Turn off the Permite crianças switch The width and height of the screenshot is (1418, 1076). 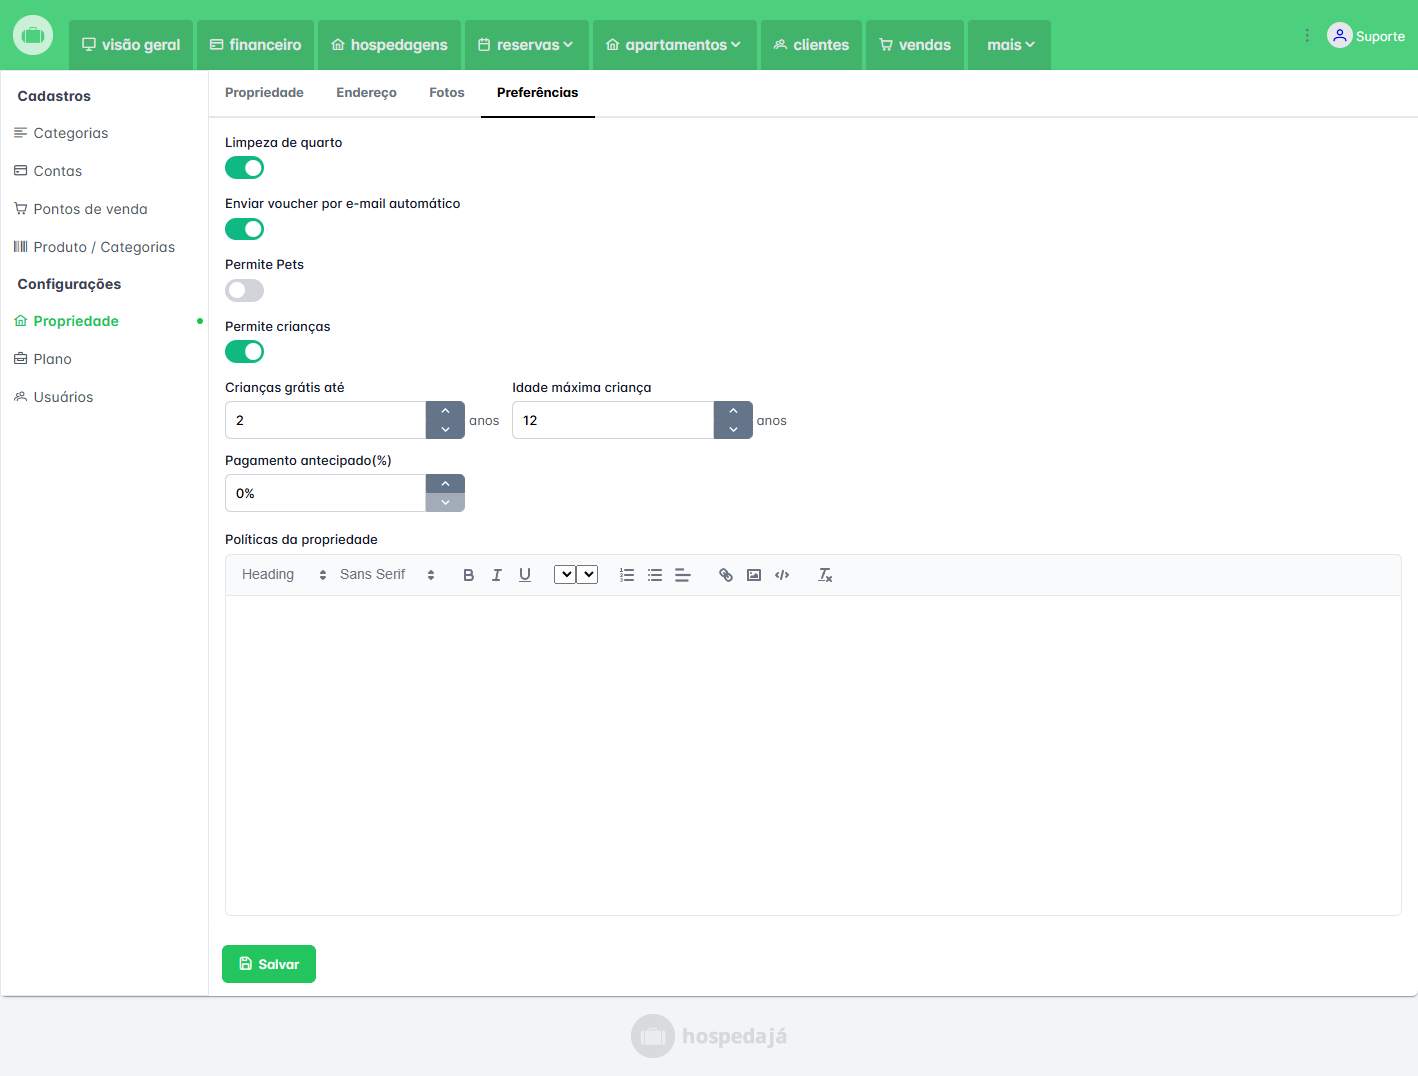click(244, 352)
